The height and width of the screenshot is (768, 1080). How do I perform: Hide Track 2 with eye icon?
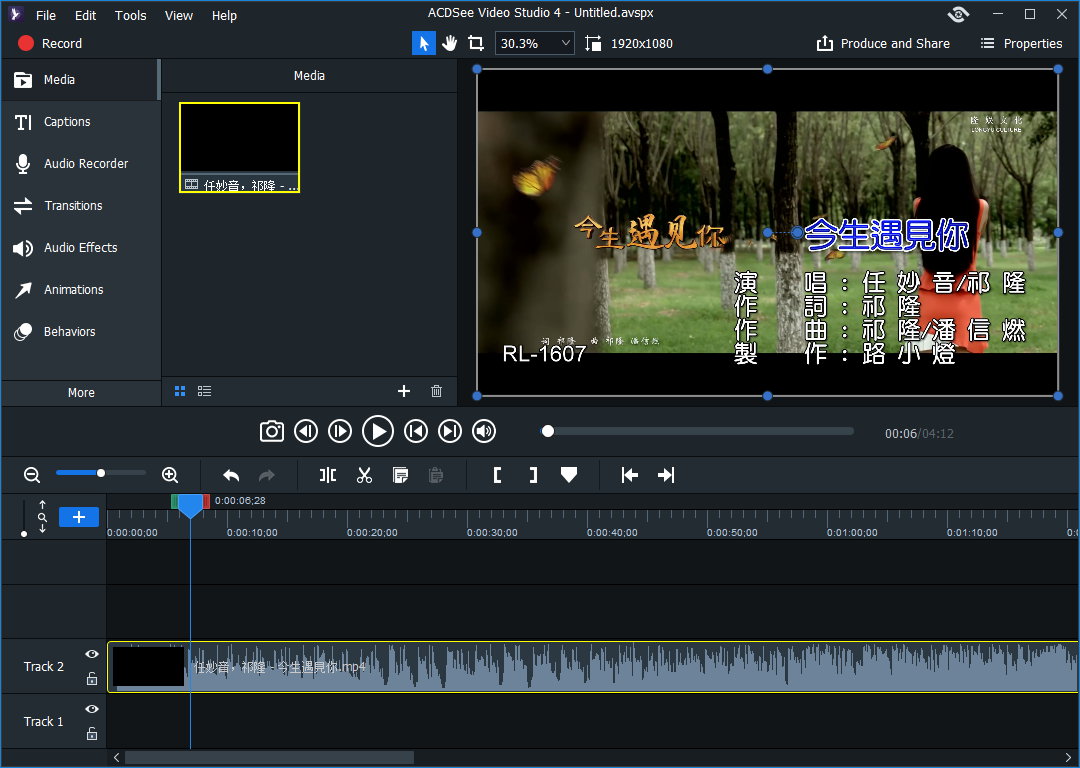pyautogui.click(x=92, y=654)
